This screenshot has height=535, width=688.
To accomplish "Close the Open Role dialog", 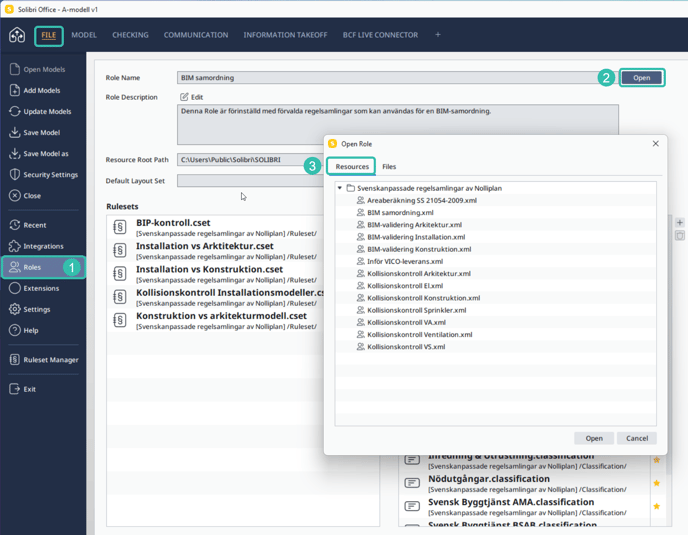I will (x=655, y=144).
